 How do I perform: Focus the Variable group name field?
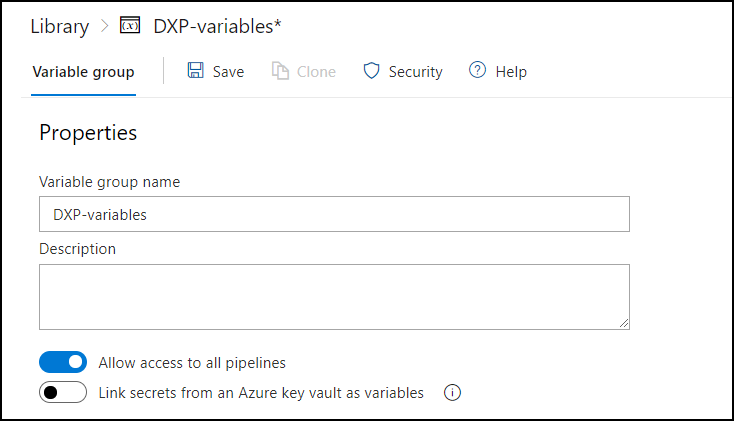click(x=334, y=214)
